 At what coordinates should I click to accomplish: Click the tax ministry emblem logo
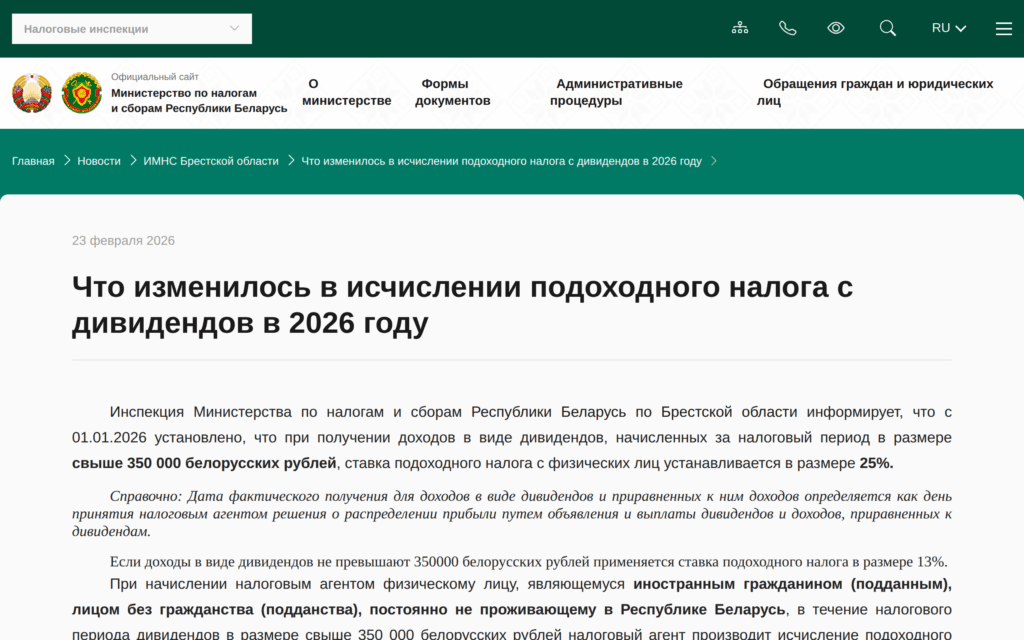point(82,93)
